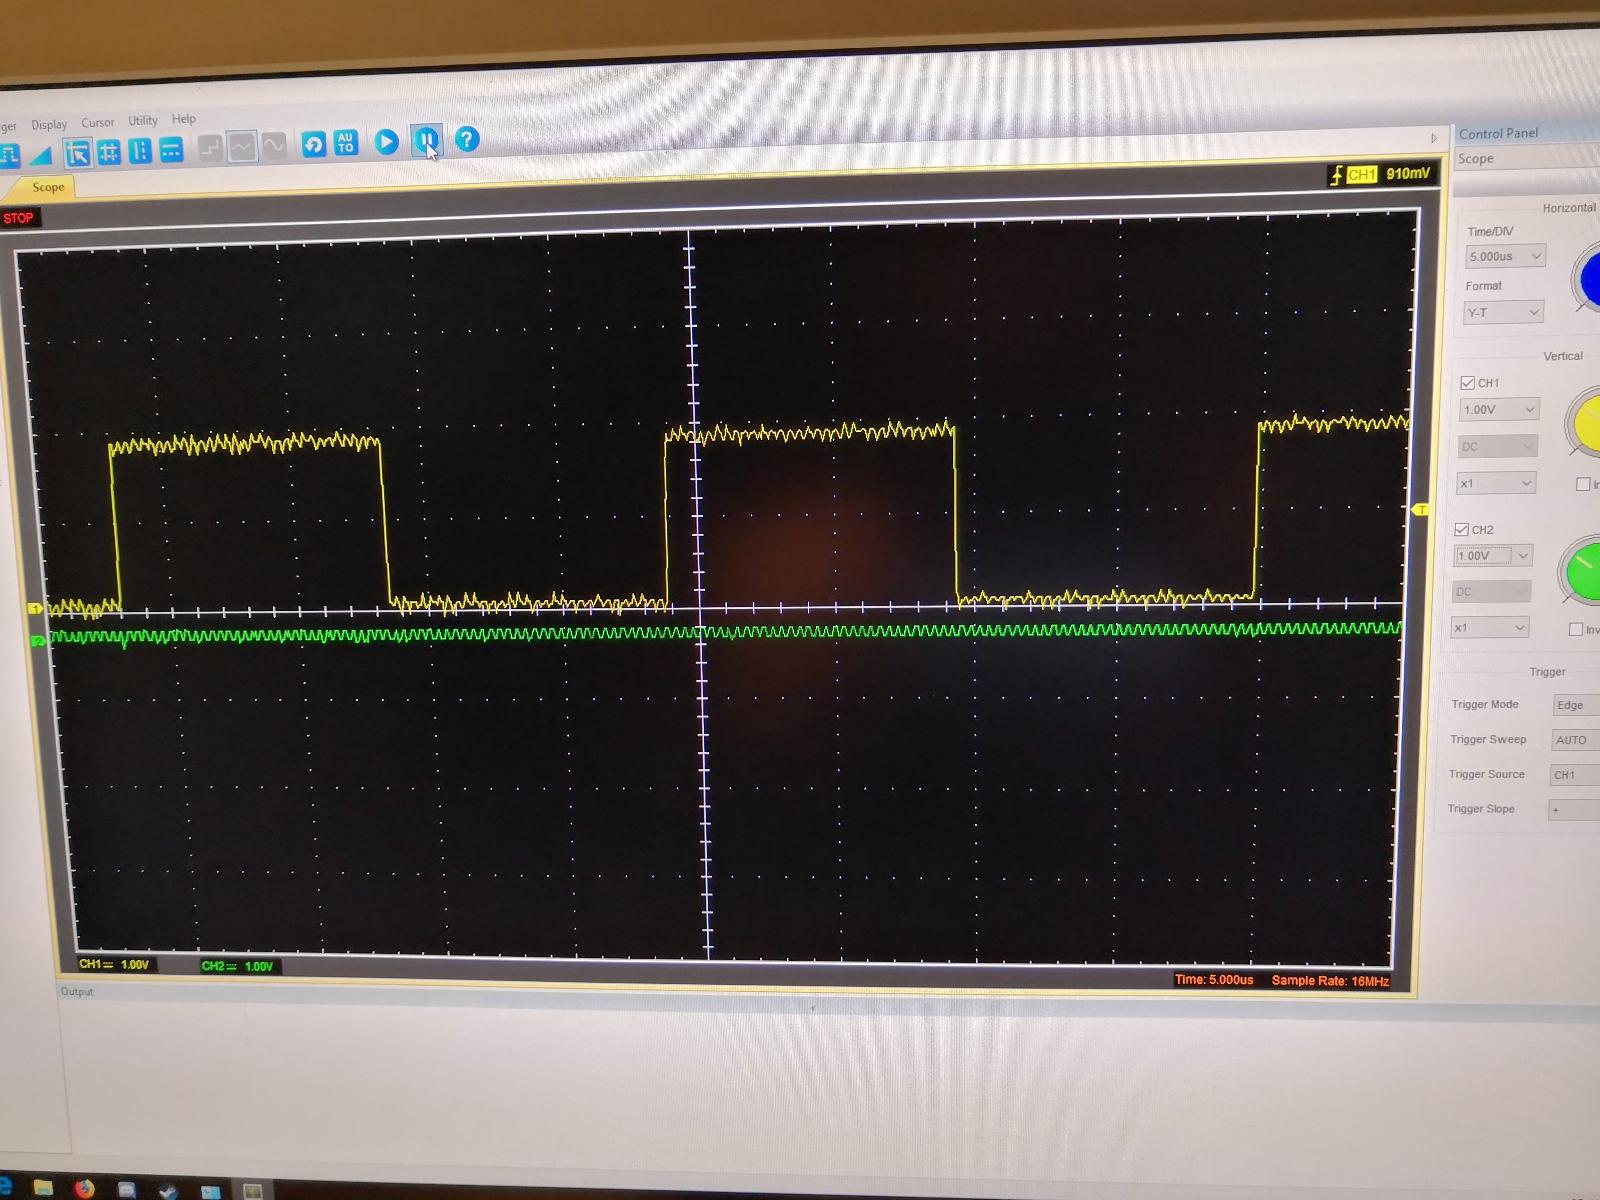Image resolution: width=1600 pixels, height=1200 pixels.
Task: Select the horizontal cursor lines icon
Action: [171, 151]
